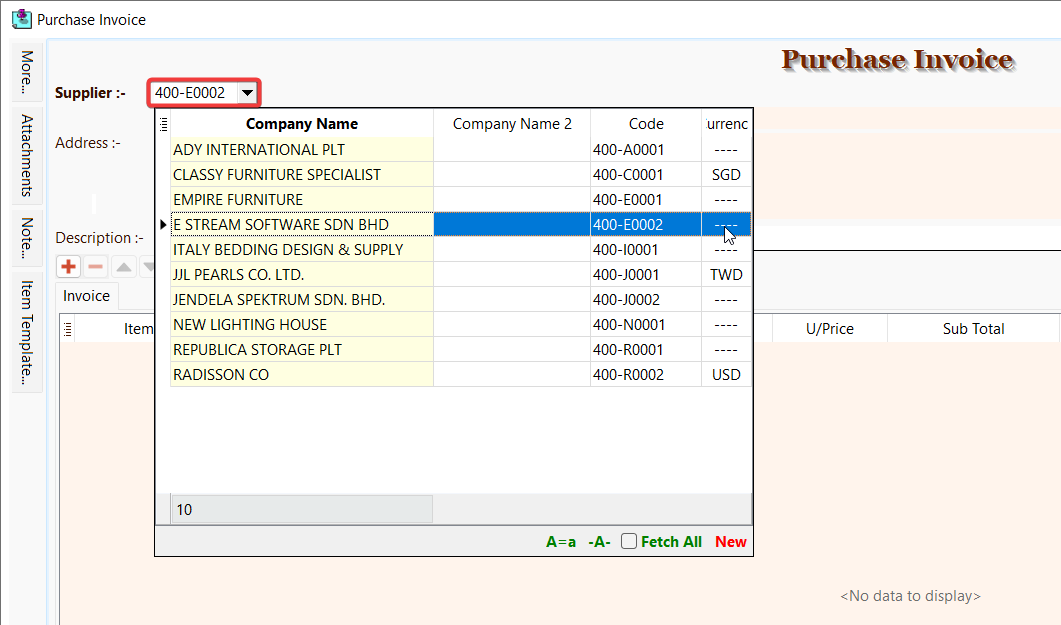Click the Supplier code input field
1061x625 pixels.
[194, 93]
